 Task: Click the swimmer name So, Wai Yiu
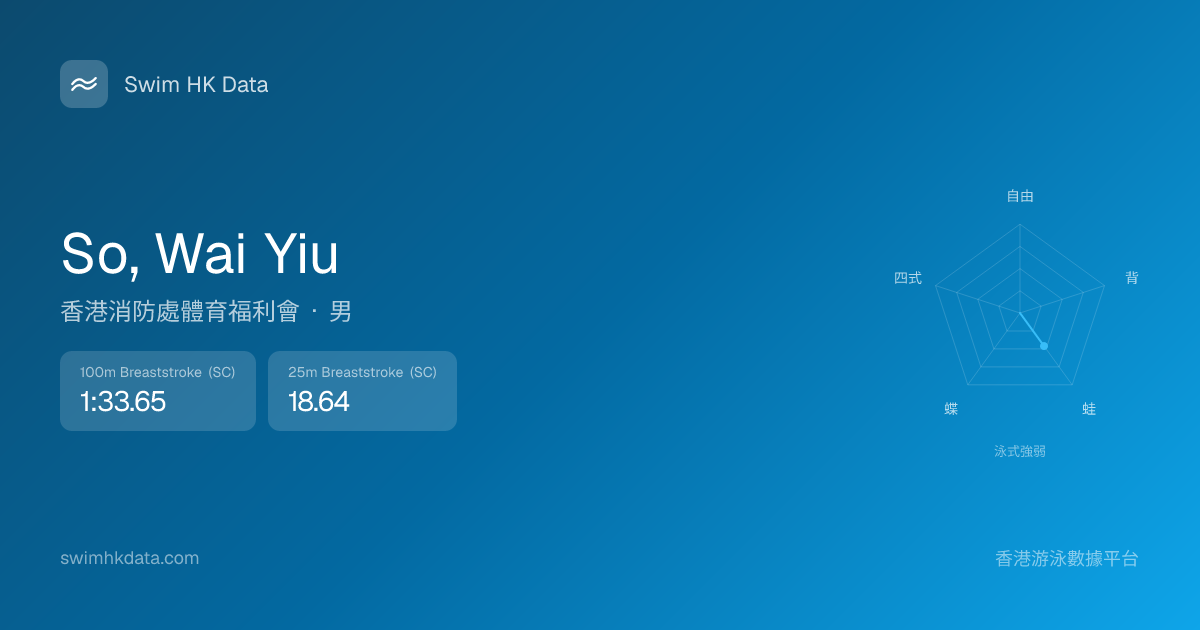pyautogui.click(x=200, y=254)
